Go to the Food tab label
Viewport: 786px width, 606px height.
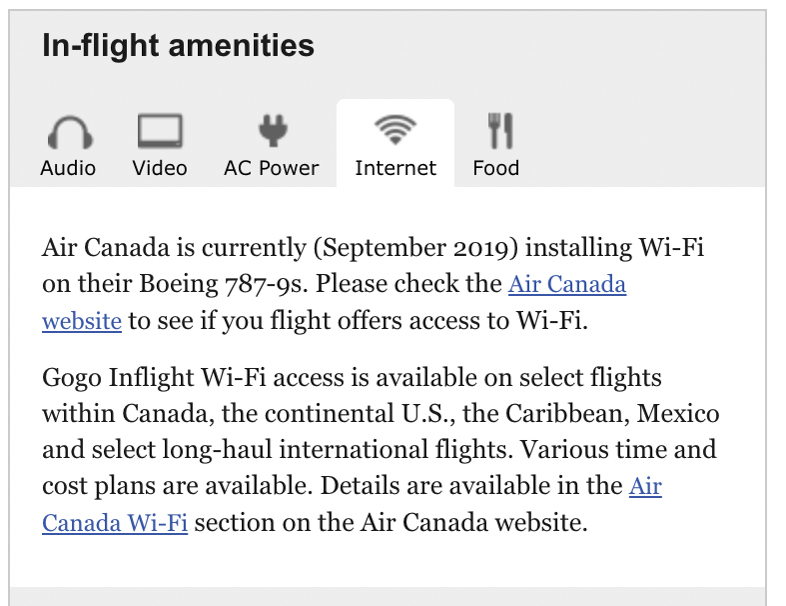[496, 168]
